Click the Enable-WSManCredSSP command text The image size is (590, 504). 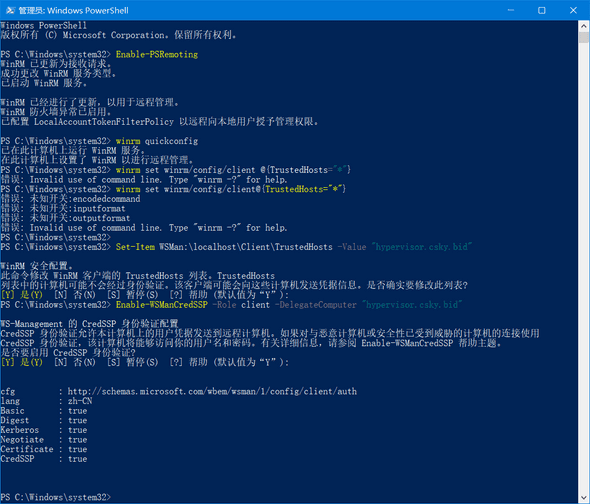(x=162, y=305)
